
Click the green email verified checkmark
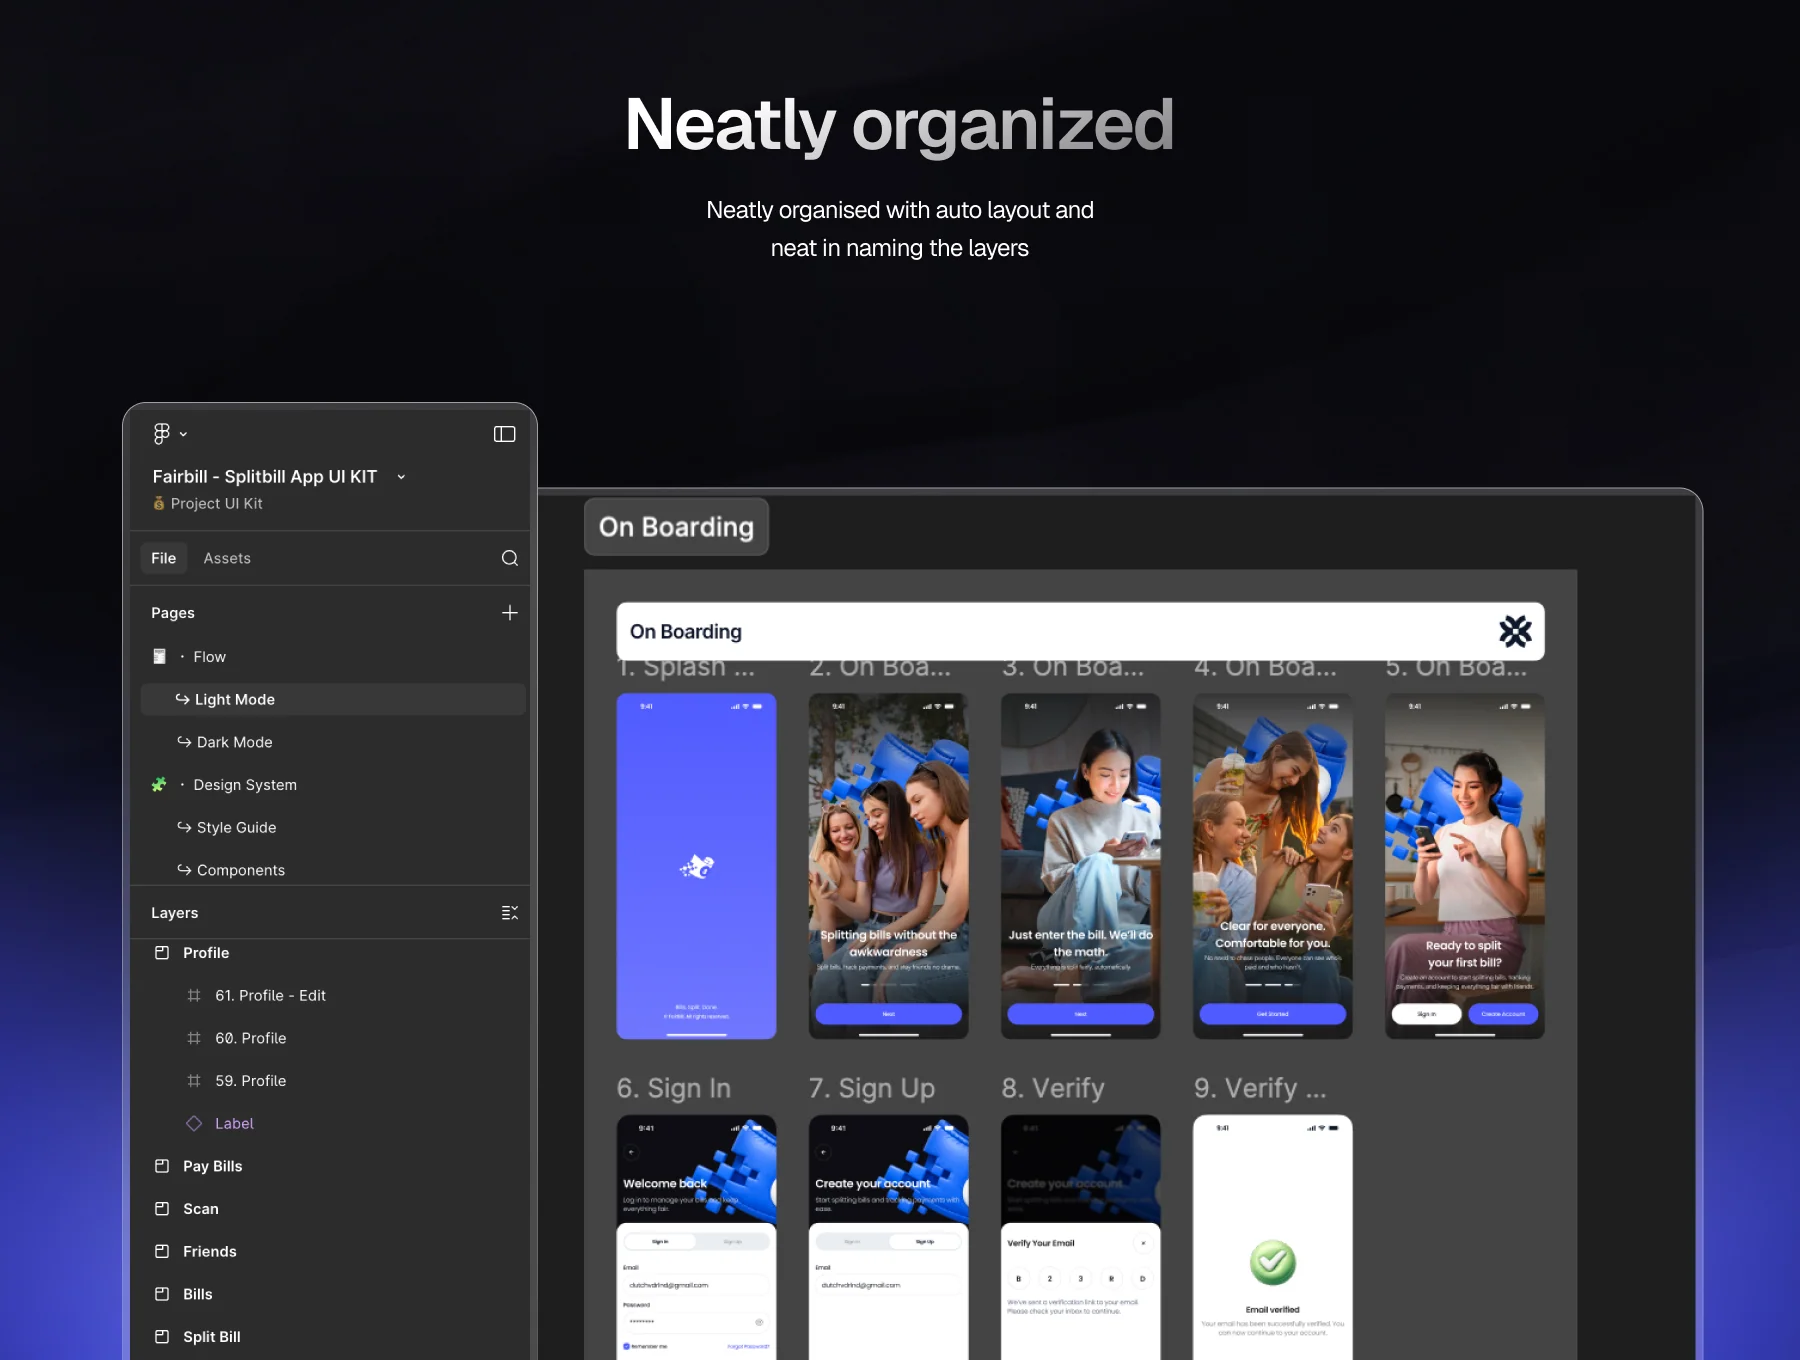(x=1273, y=1263)
